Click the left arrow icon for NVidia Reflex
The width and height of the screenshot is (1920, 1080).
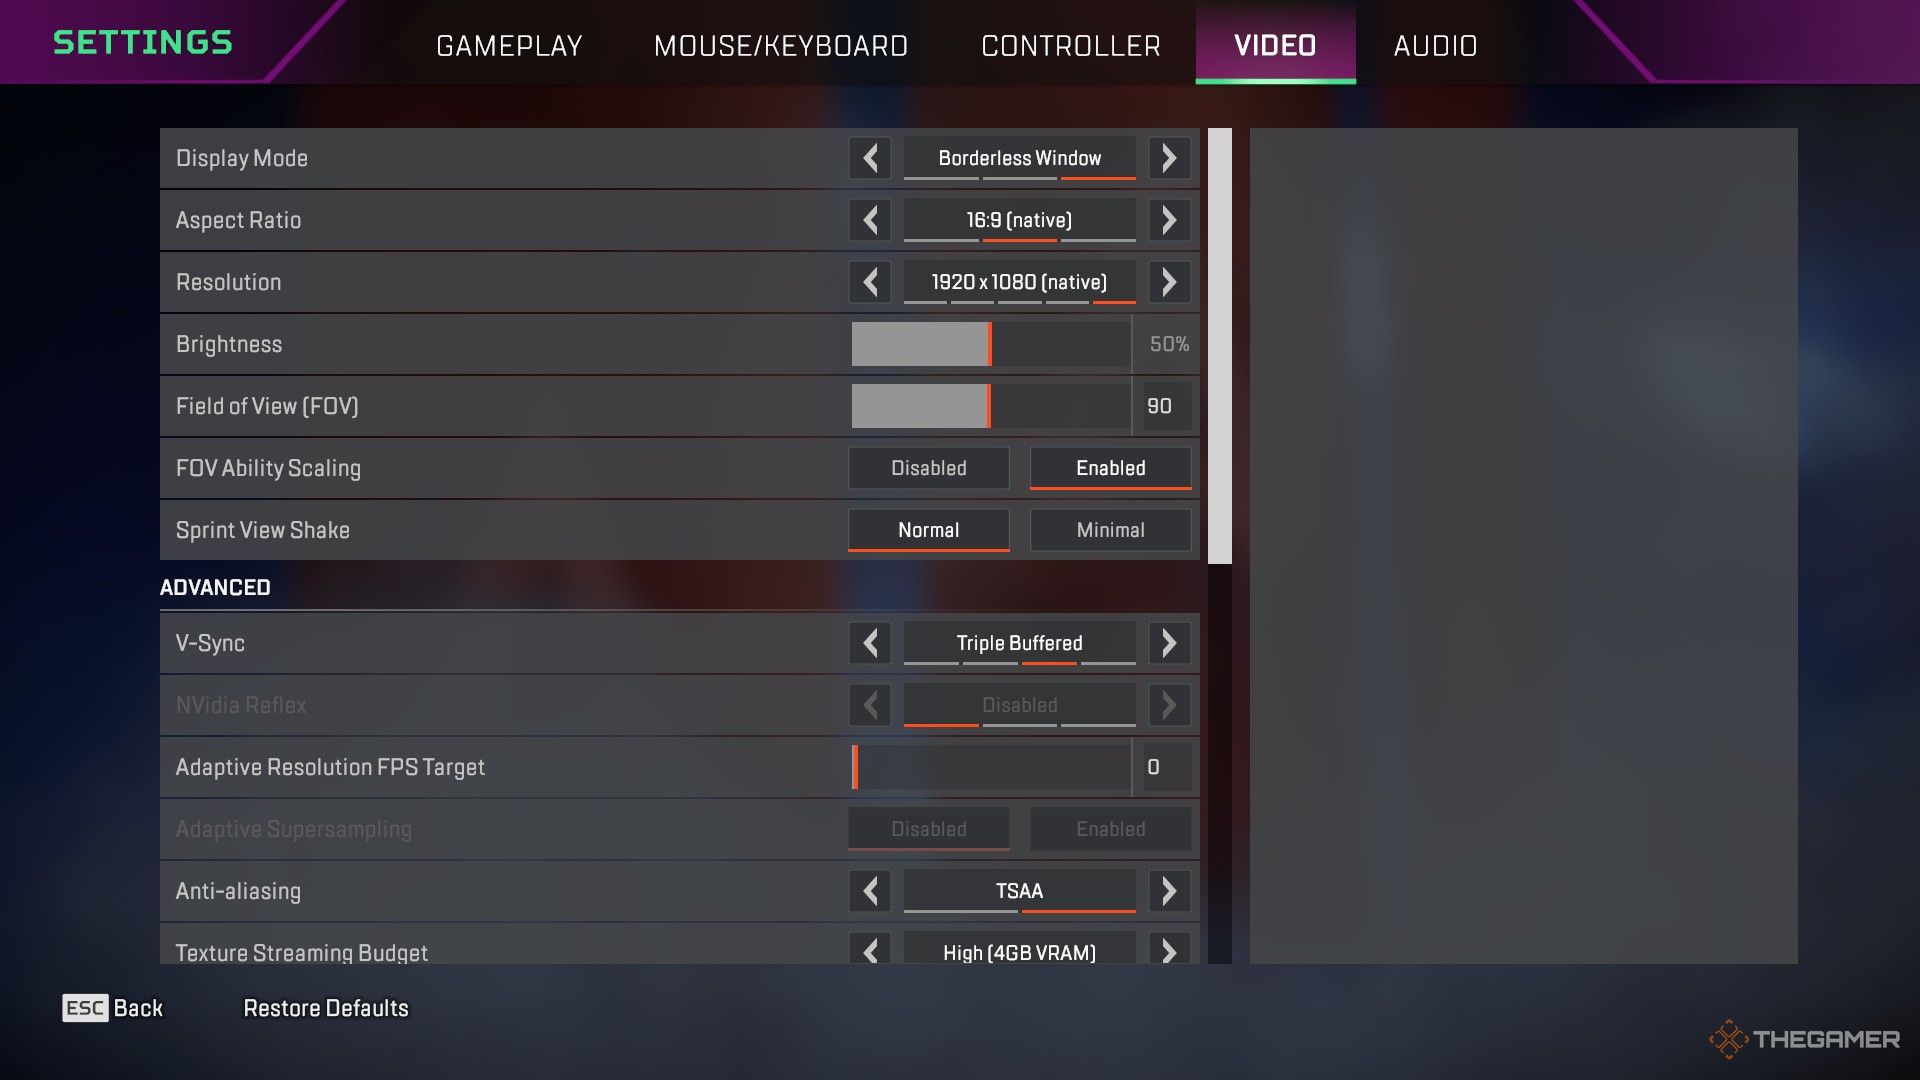click(x=872, y=704)
